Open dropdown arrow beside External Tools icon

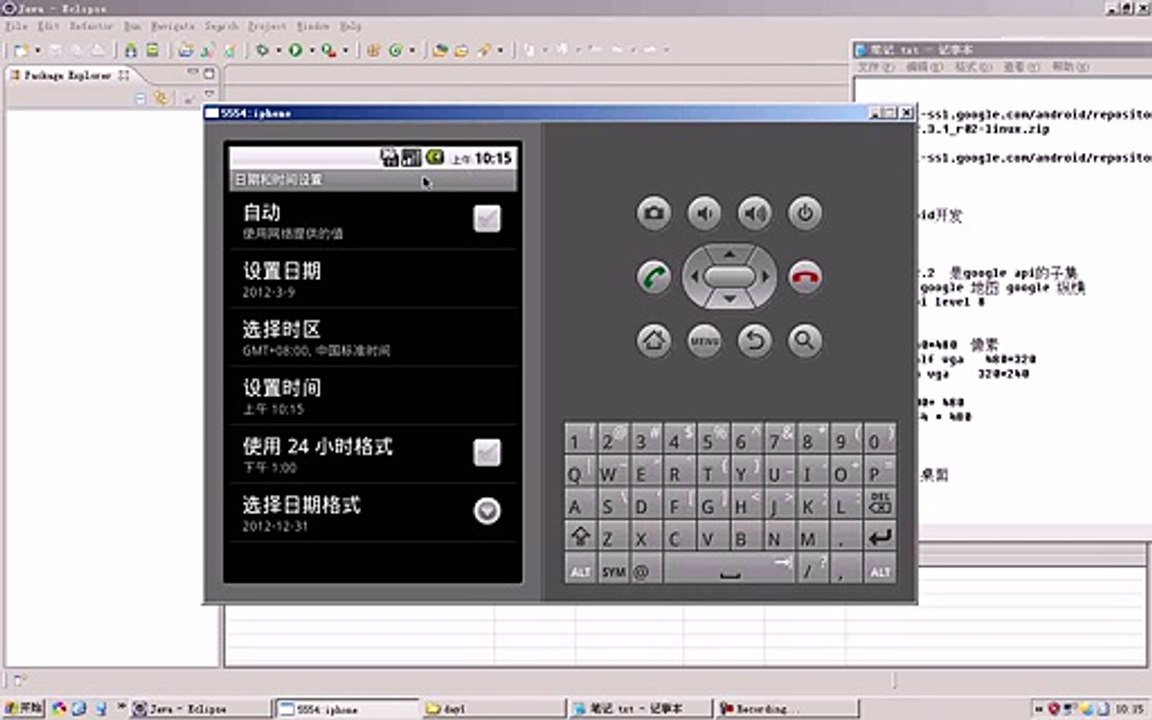pos(345,51)
